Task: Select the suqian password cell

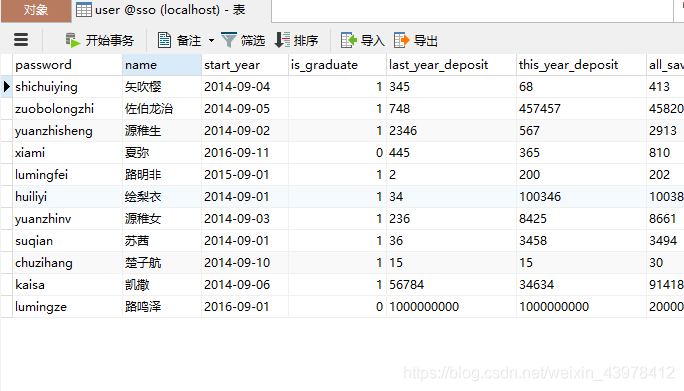Action: pyautogui.click(x=68, y=241)
